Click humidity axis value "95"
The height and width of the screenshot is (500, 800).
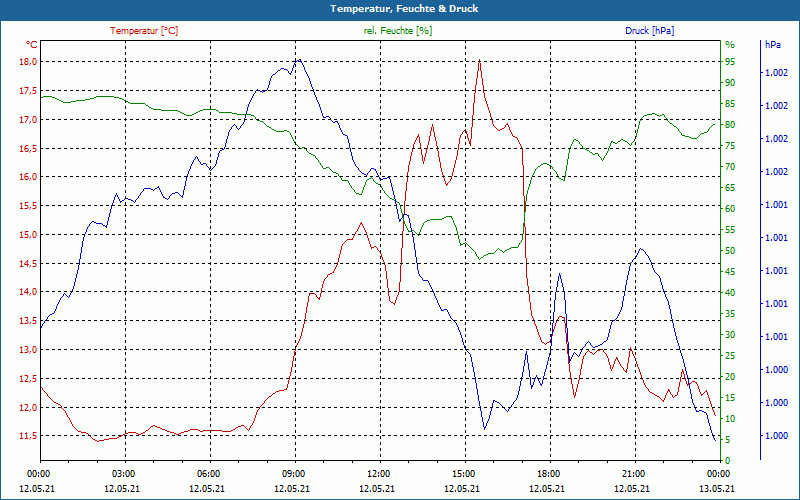click(x=730, y=62)
